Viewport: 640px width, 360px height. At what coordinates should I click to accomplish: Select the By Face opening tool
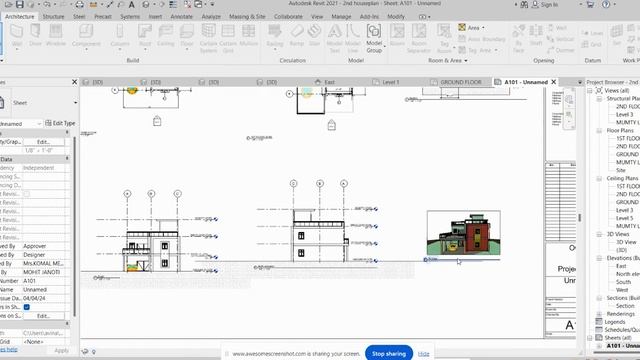pos(518,38)
